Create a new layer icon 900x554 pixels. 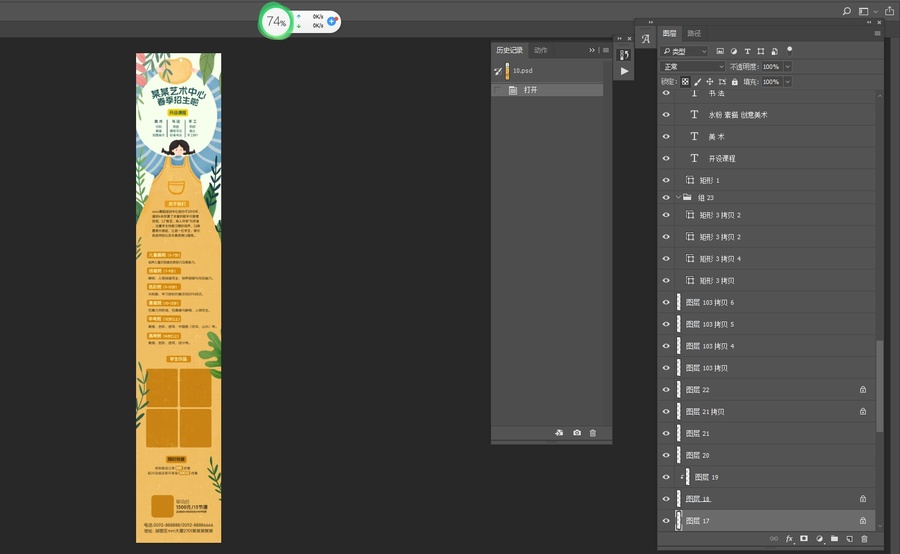coord(849,538)
